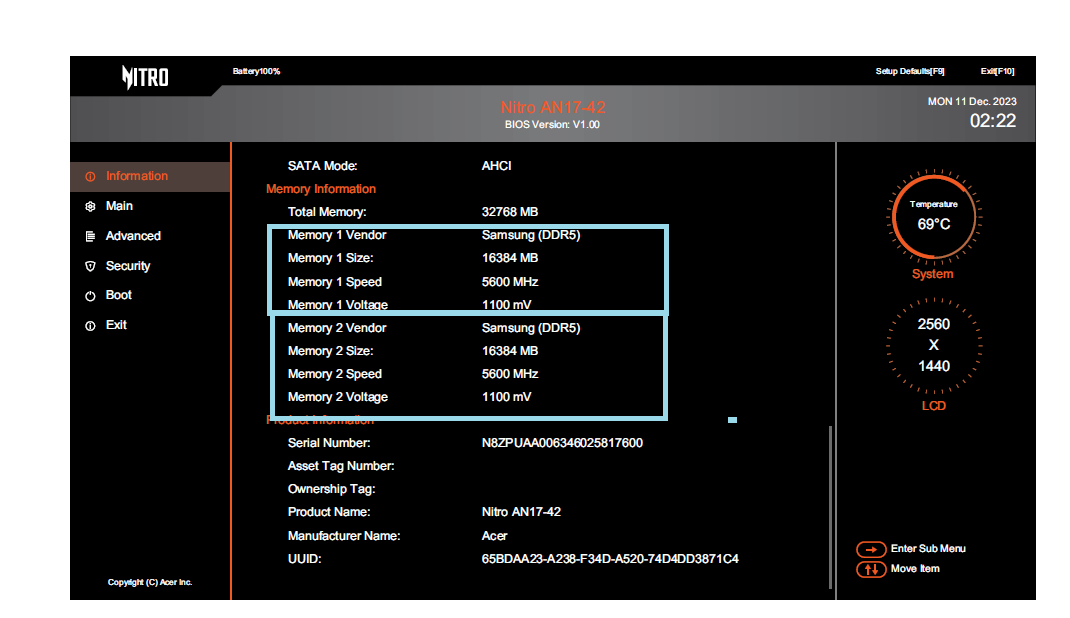1070x618 pixels.
Task: Click the Enter Sub Menu label
Action: [928, 549]
